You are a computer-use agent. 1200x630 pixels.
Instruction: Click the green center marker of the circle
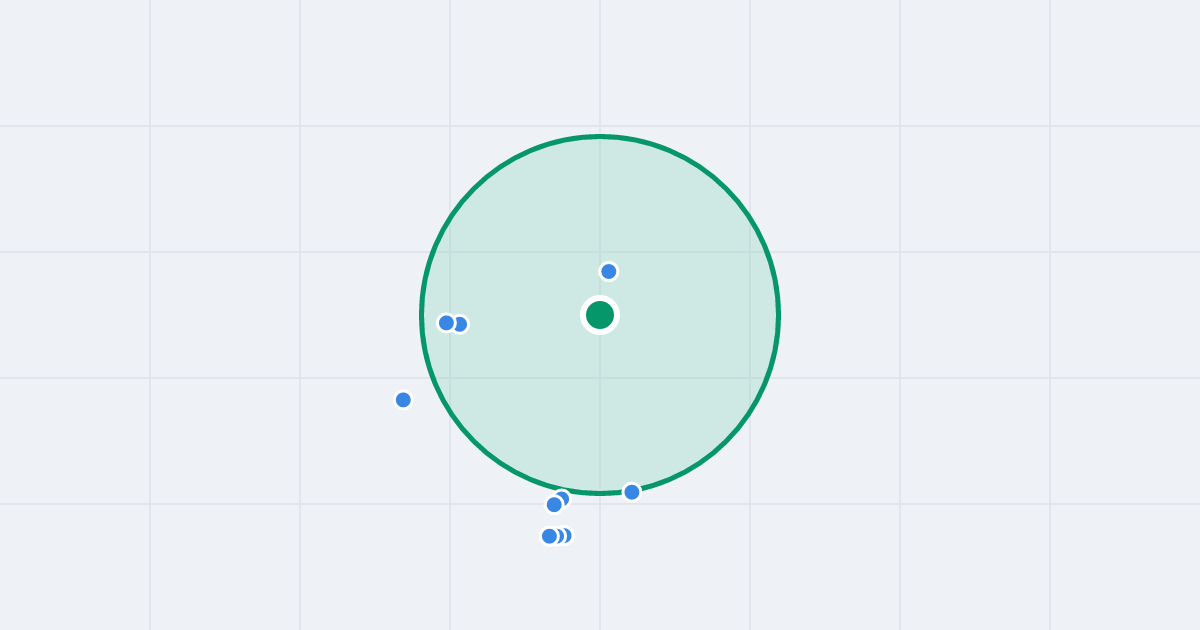click(600, 315)
